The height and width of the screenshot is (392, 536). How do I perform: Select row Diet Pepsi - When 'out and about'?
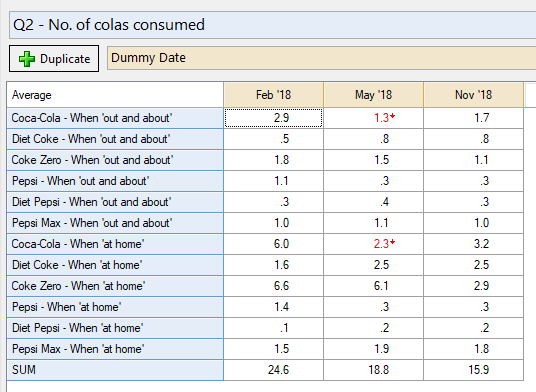pos(115,202)
